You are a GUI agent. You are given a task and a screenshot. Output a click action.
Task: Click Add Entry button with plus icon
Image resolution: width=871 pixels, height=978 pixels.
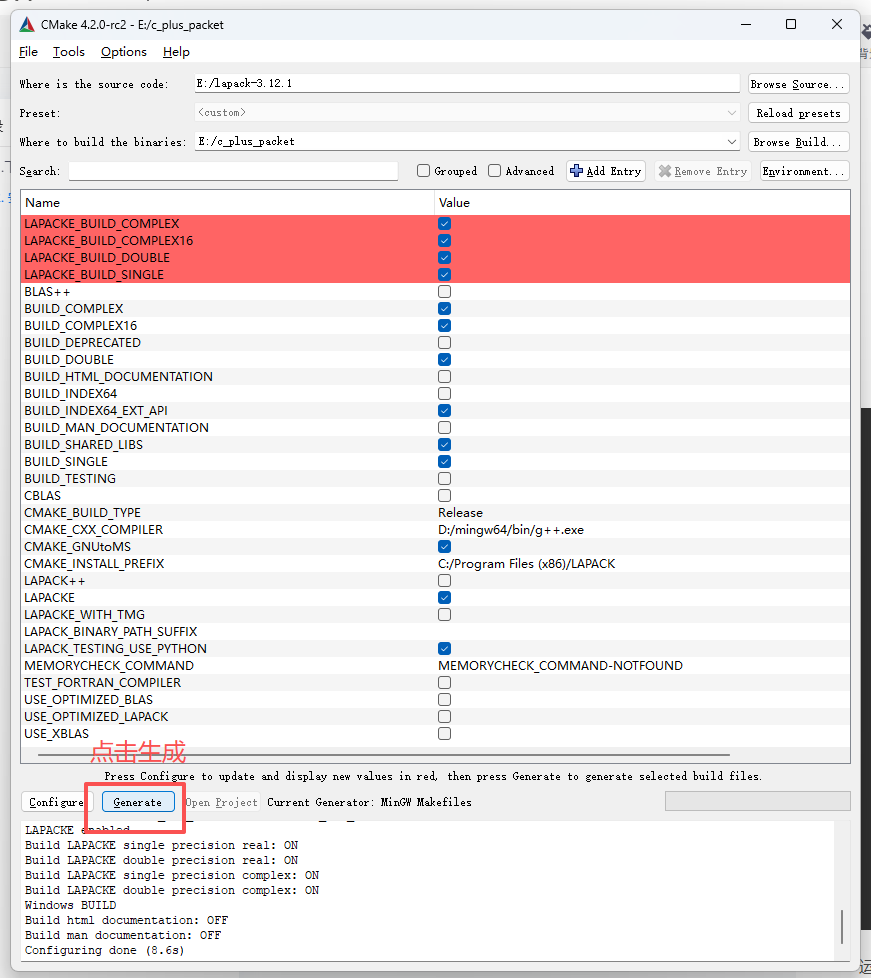click(x=606, y=171)
